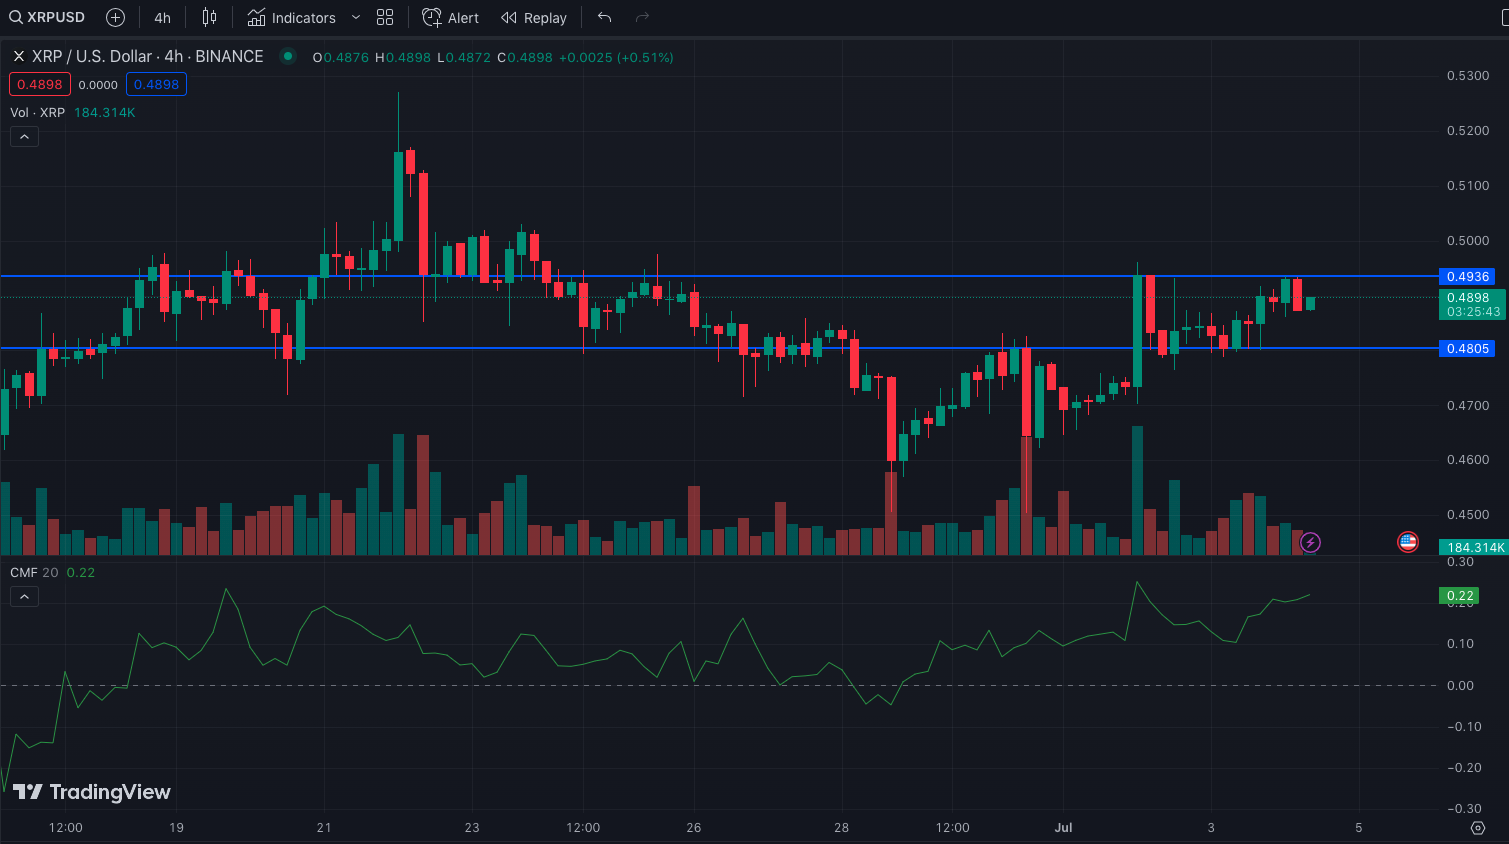Click the 0.4936 horizontal line price label

pos(1467,276)
